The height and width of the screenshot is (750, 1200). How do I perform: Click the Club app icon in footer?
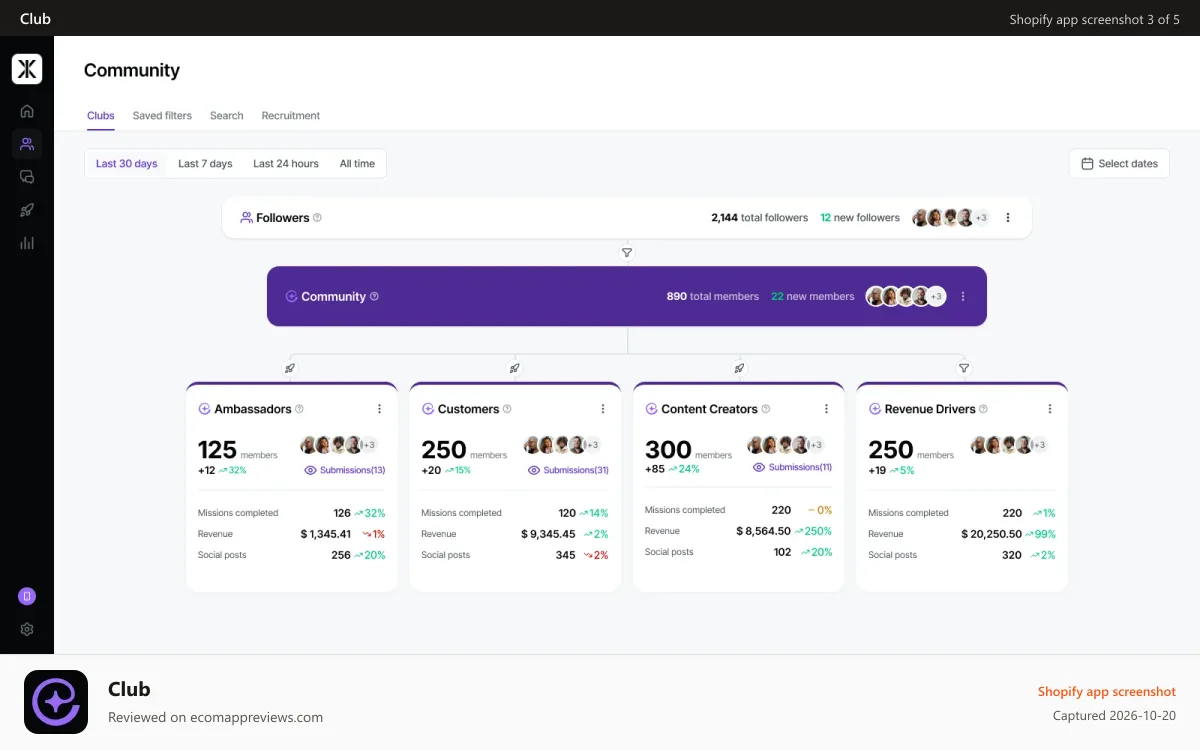pyautogui.click(x=56, y=702)
